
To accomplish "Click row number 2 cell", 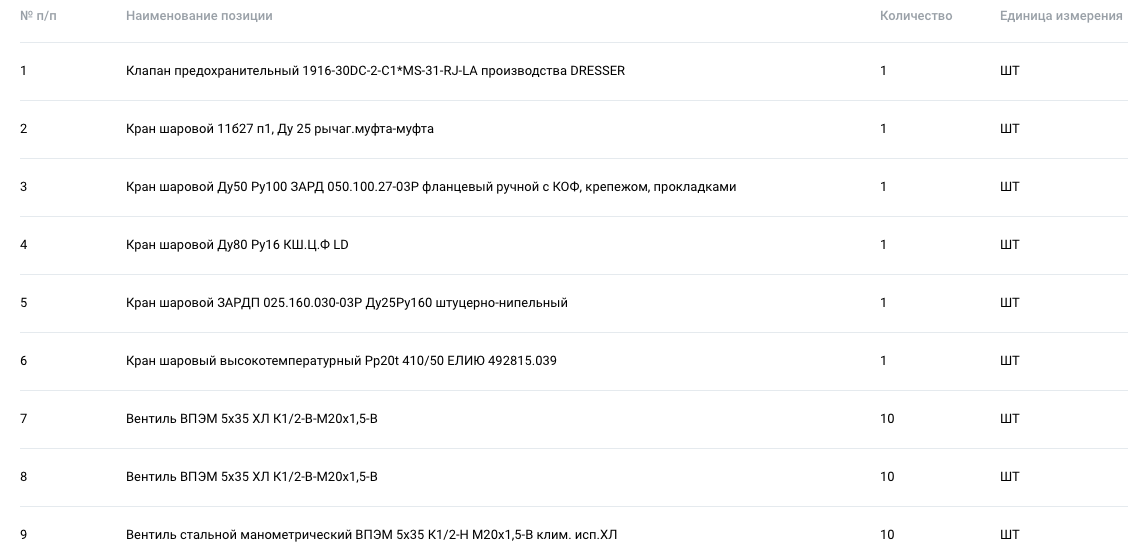I will point(24,130).
